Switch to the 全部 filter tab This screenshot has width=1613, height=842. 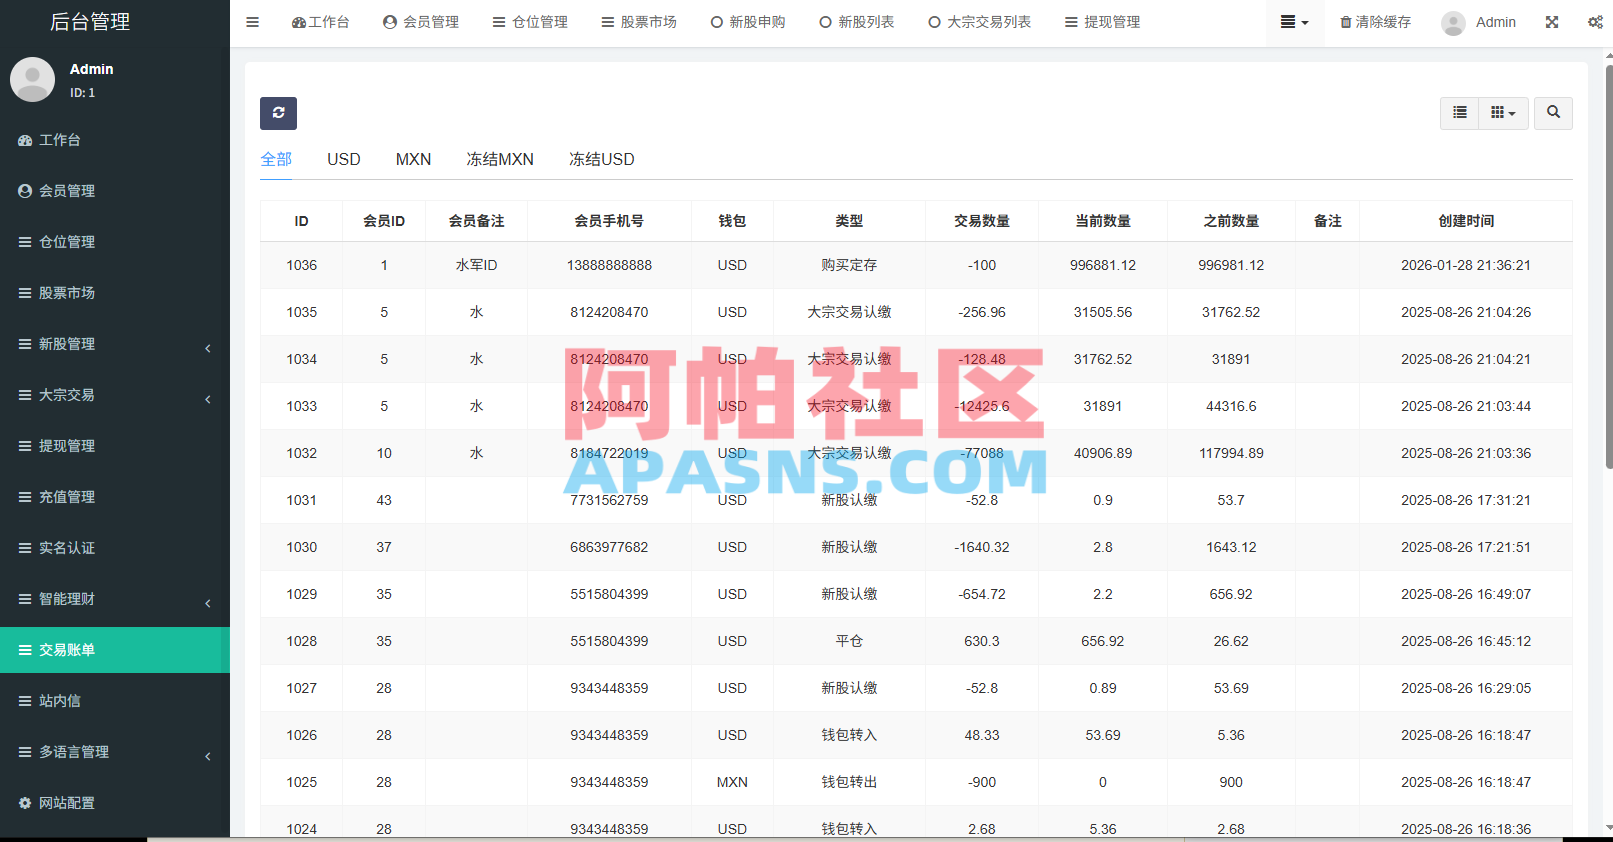click(276, 159)
